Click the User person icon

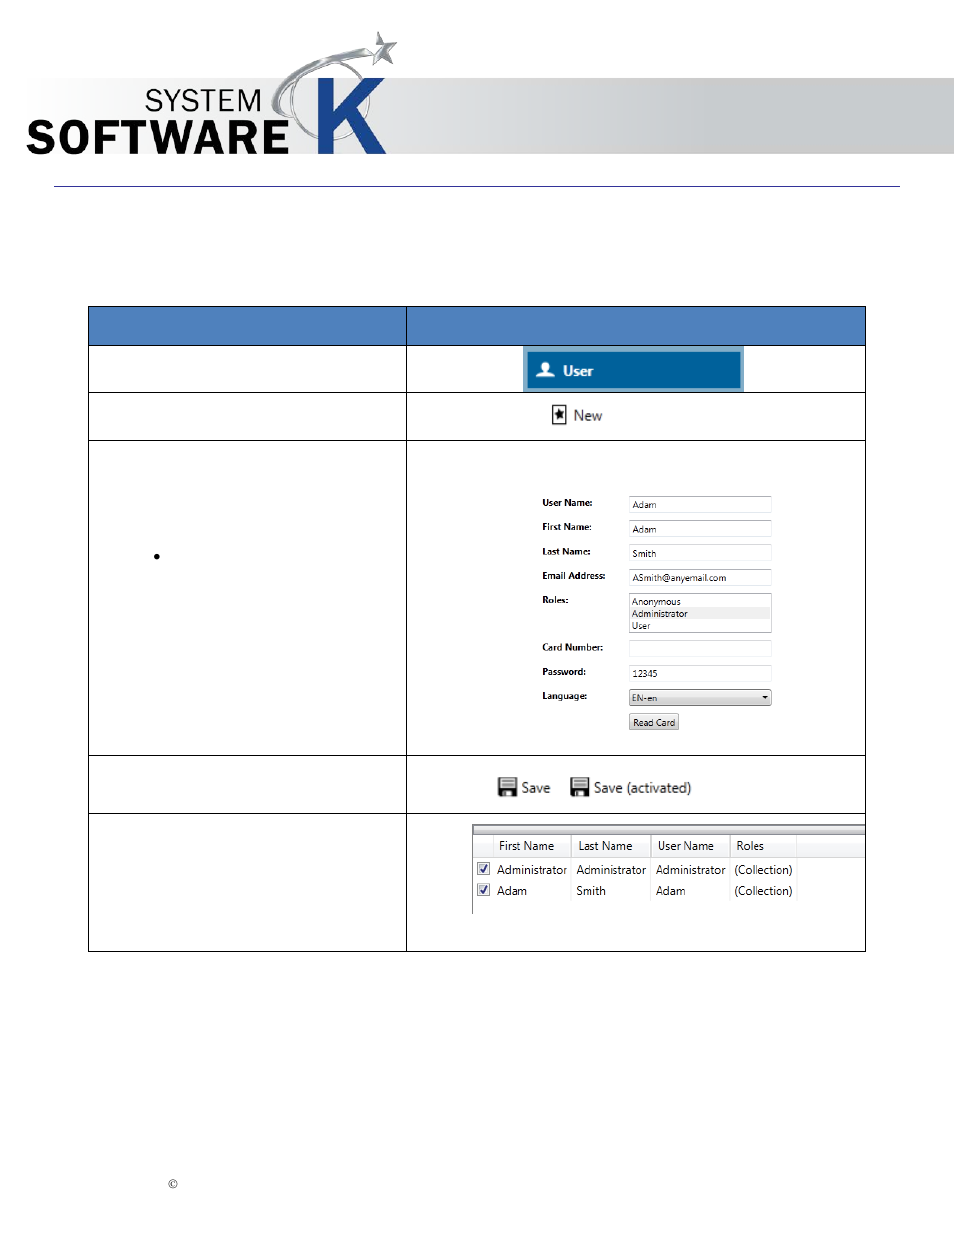(545, 370)
